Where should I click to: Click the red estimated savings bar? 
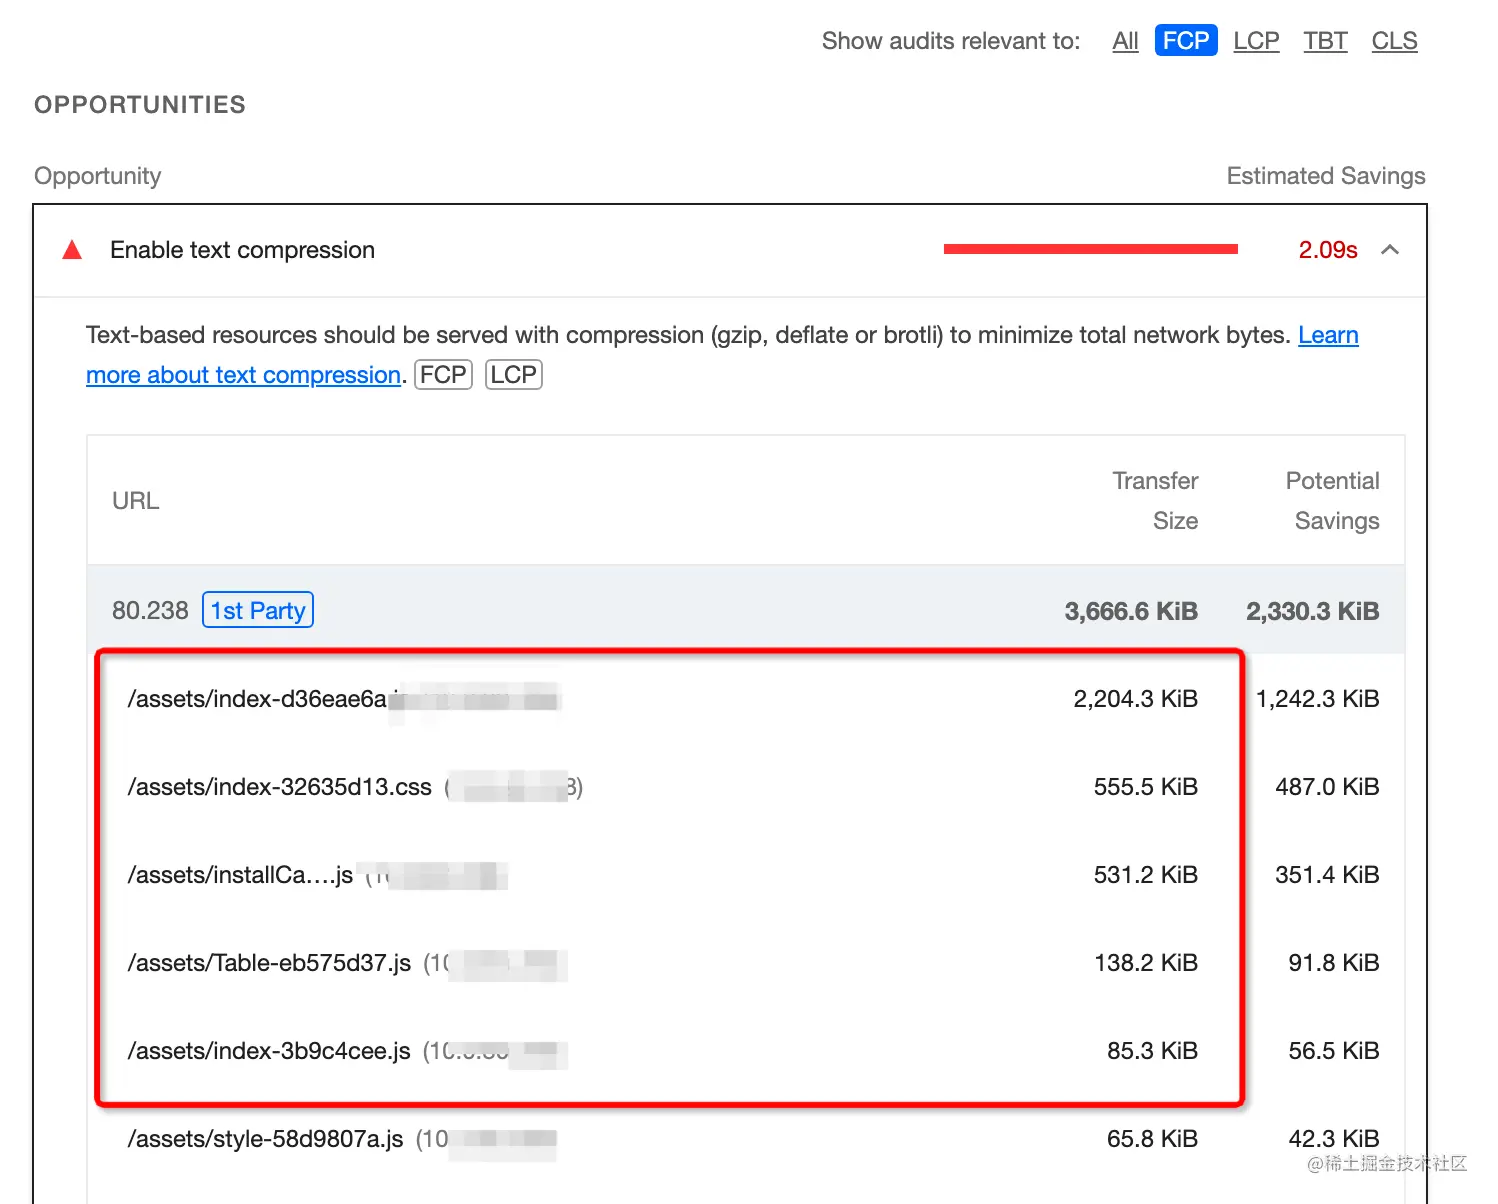click(1090, 249)
